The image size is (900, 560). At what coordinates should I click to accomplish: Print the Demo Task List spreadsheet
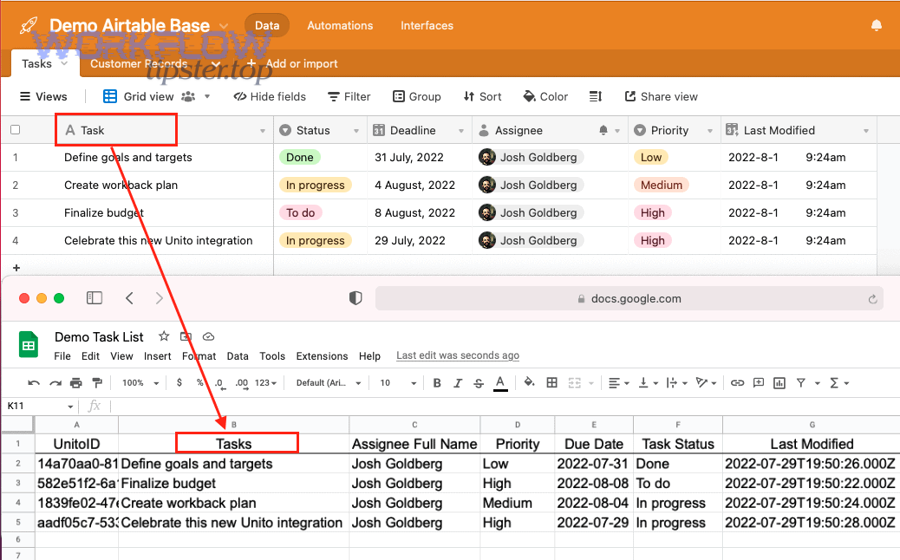(76, 383)
